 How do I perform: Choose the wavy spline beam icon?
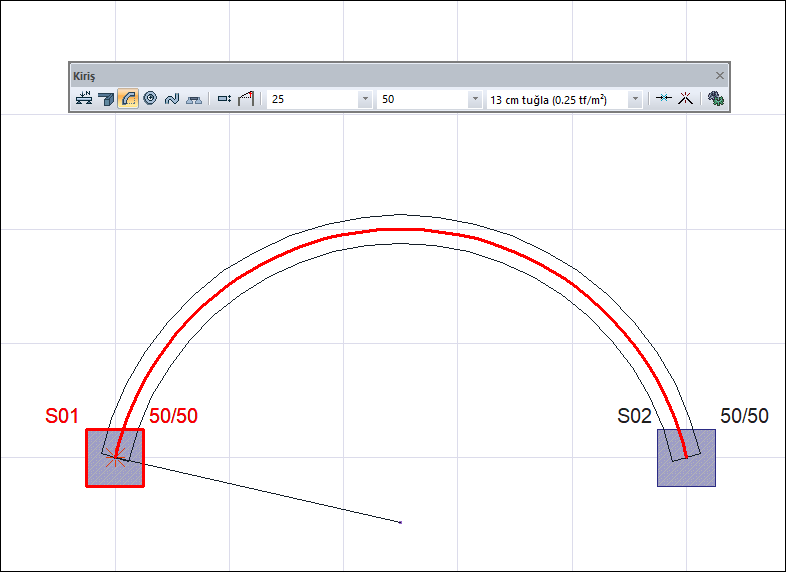pos(172,99)
